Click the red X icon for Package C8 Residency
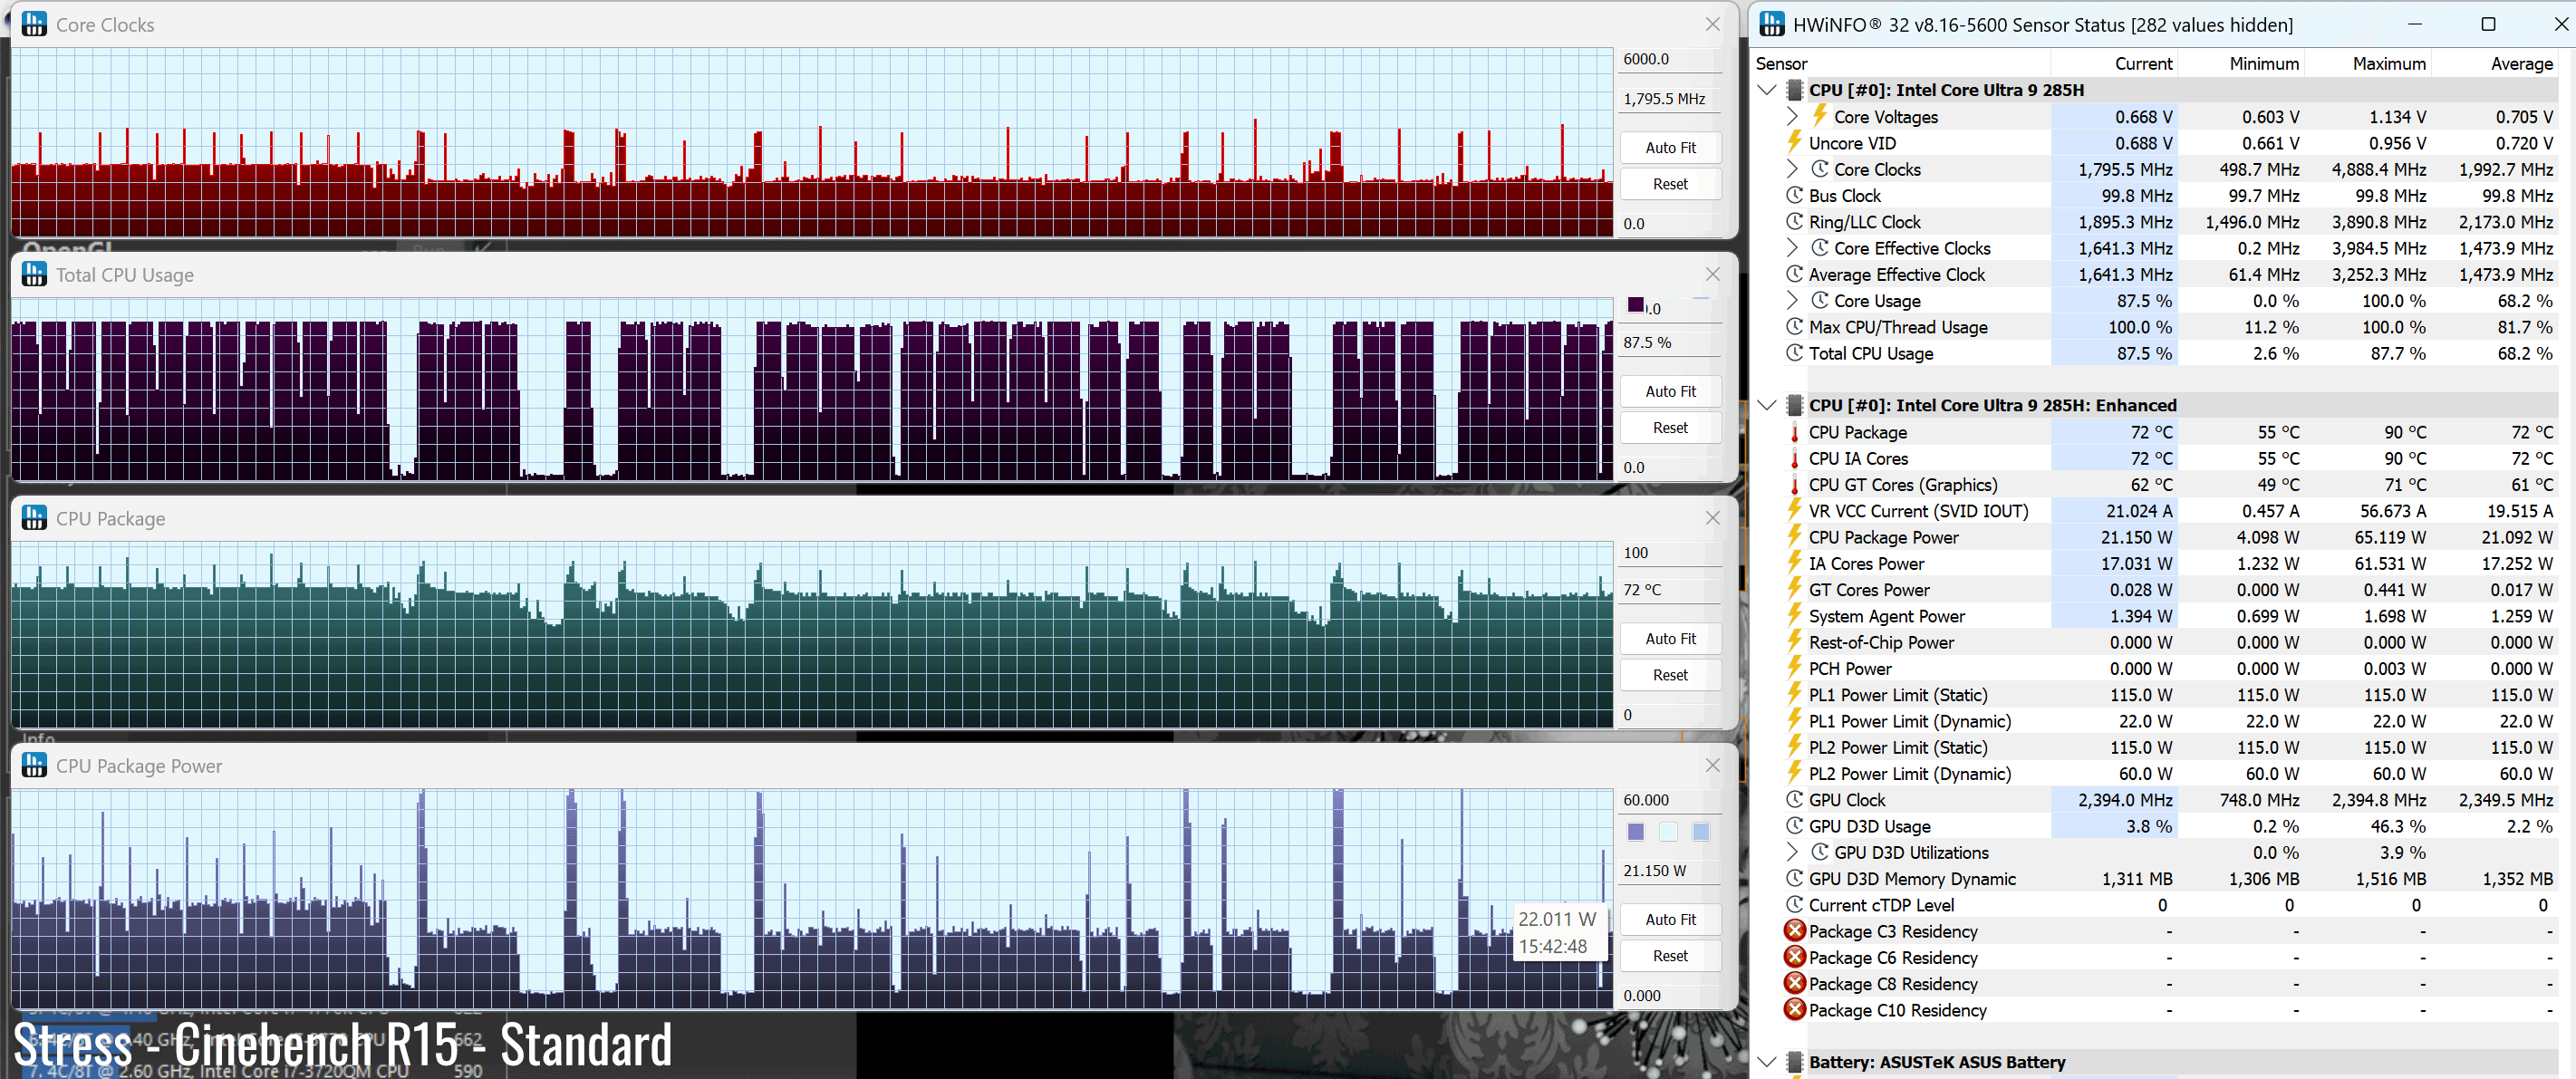The height and width of the screenshot is (1079, 2576). tap(1795, 983)
